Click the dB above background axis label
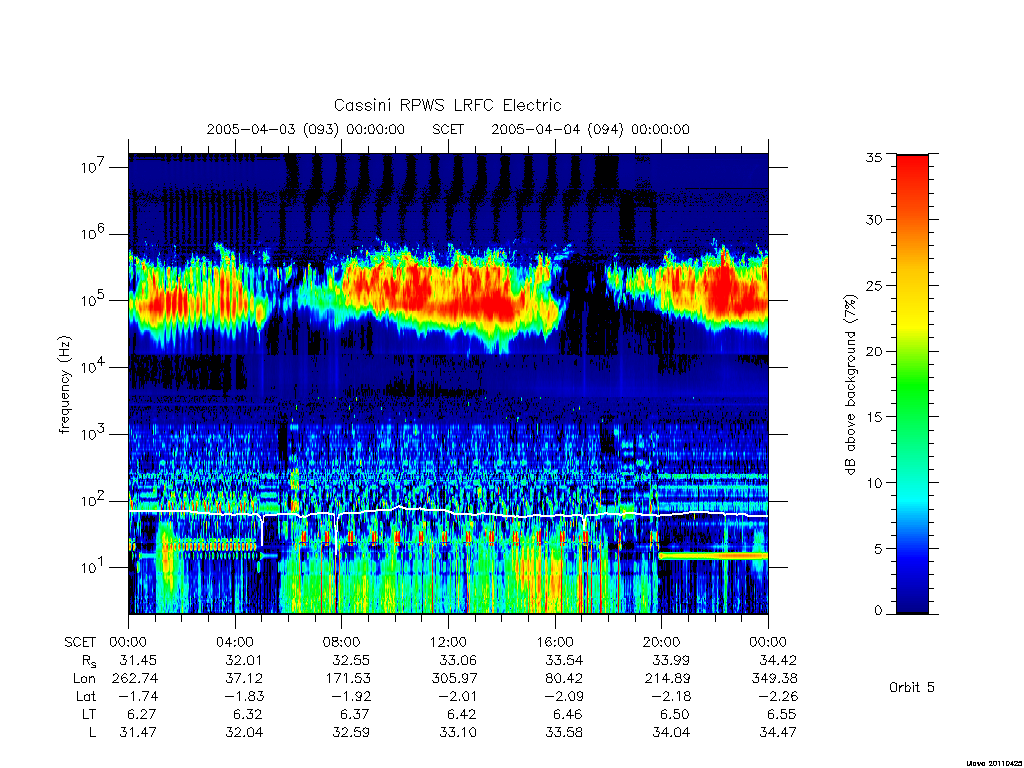The image size is (1024, 768). (x=850, y=385)
